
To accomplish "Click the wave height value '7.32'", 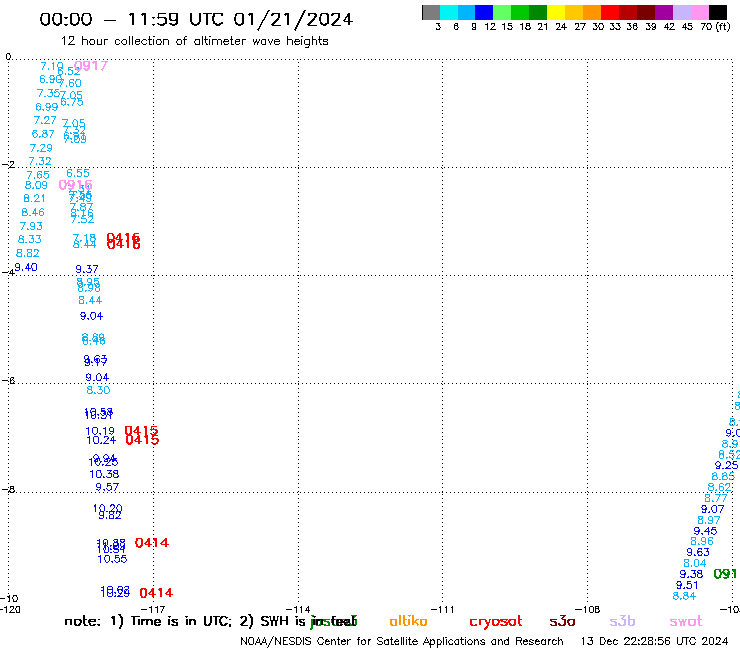I will [x=40, y=161].
